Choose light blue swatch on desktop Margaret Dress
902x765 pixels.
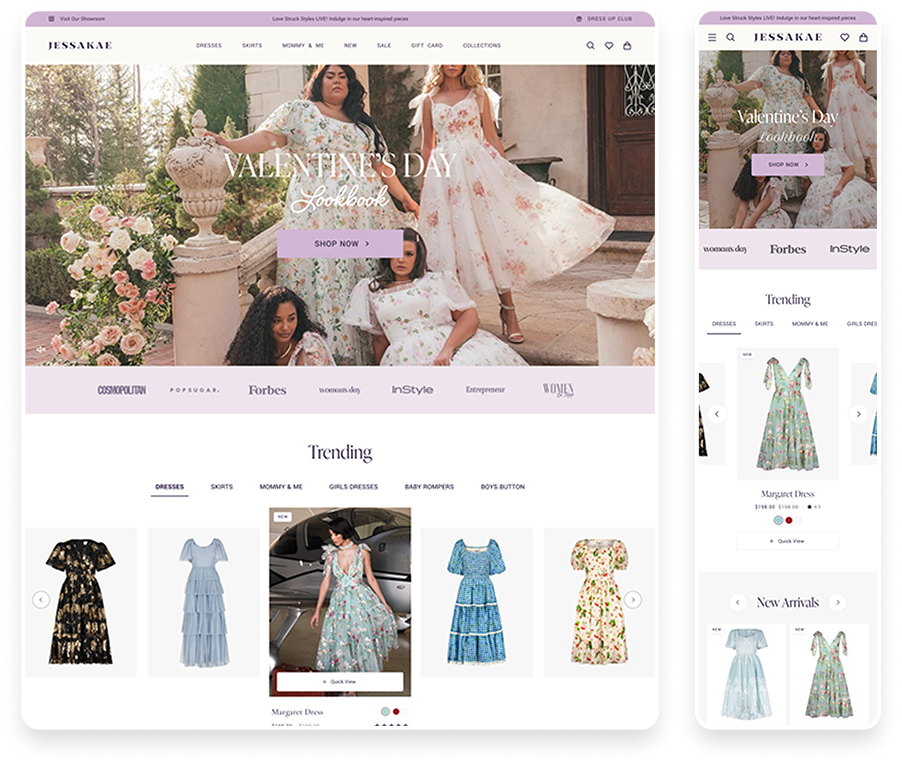coord(385,712)
